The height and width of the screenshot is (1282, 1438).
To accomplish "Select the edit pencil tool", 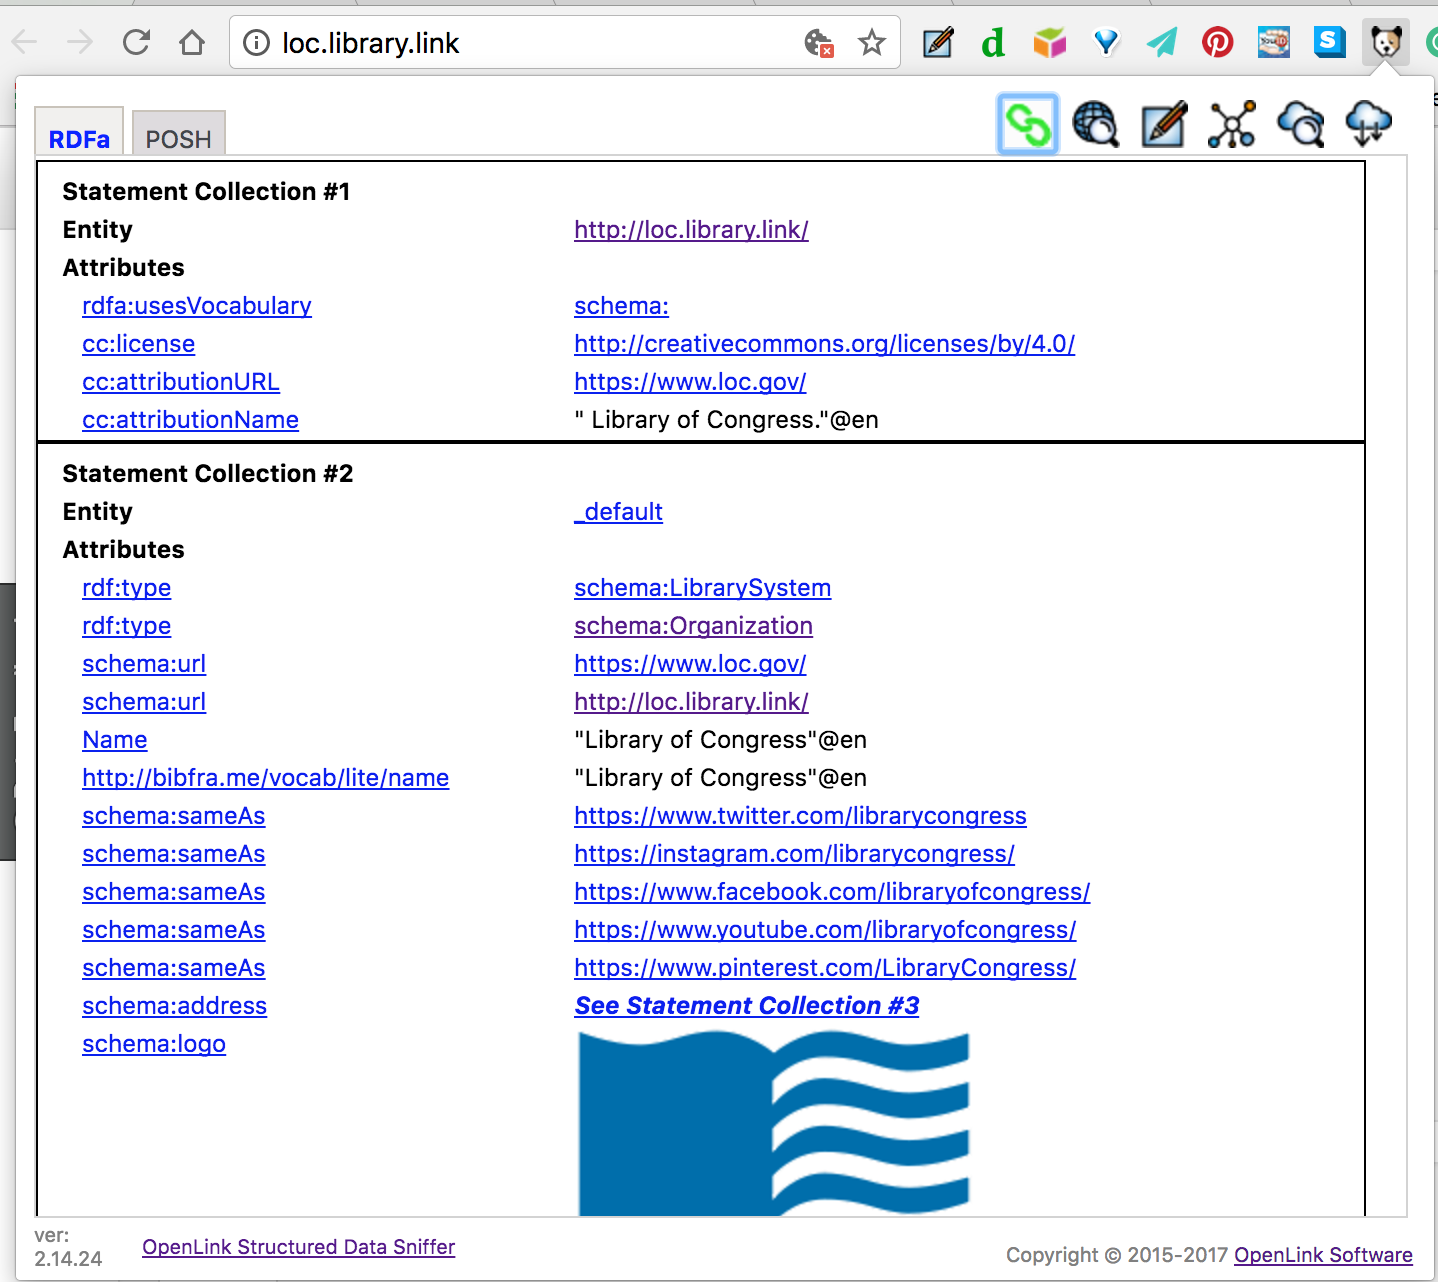I will coord(1163,123).
